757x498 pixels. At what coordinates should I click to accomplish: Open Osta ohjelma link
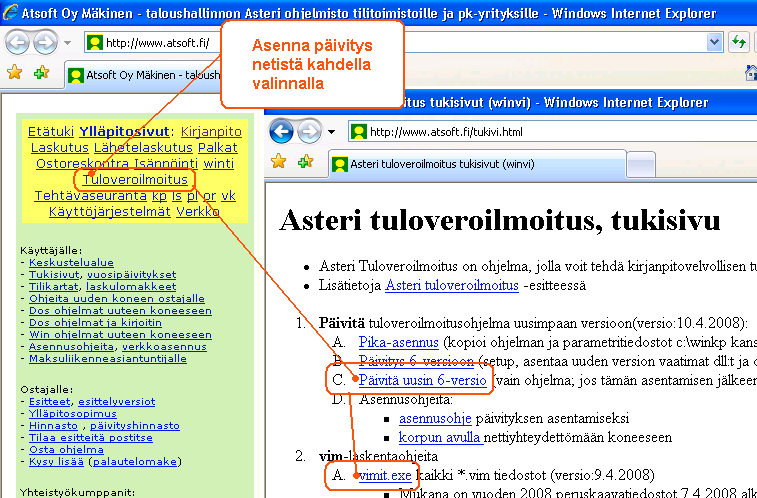click(66, 449)
